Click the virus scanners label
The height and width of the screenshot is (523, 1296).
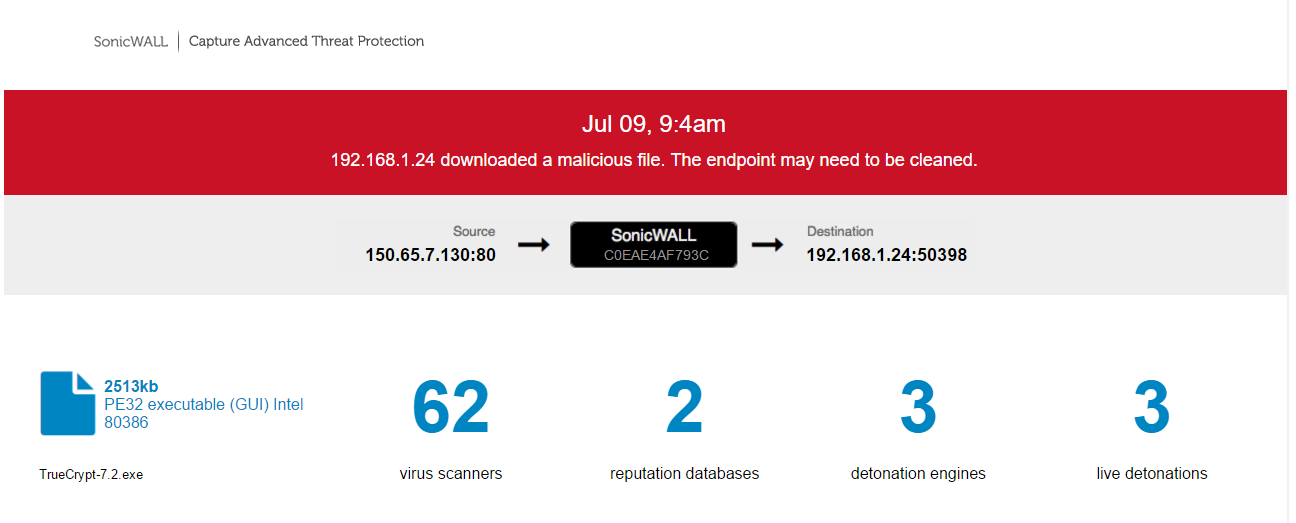click(x=450, y=473)
